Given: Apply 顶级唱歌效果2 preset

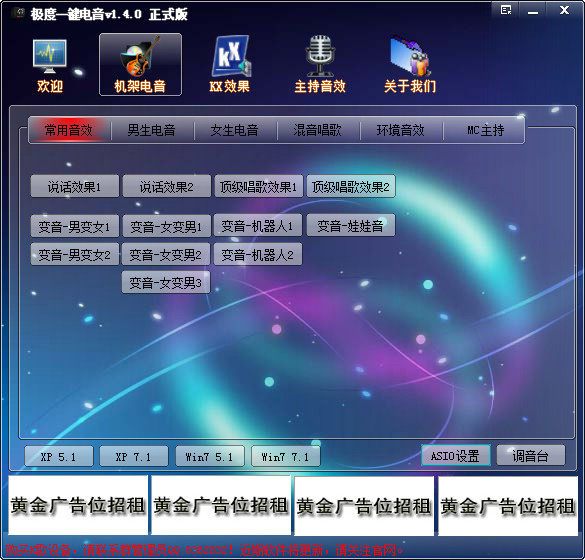Looking at the screenshot, I should coord(351,187).
